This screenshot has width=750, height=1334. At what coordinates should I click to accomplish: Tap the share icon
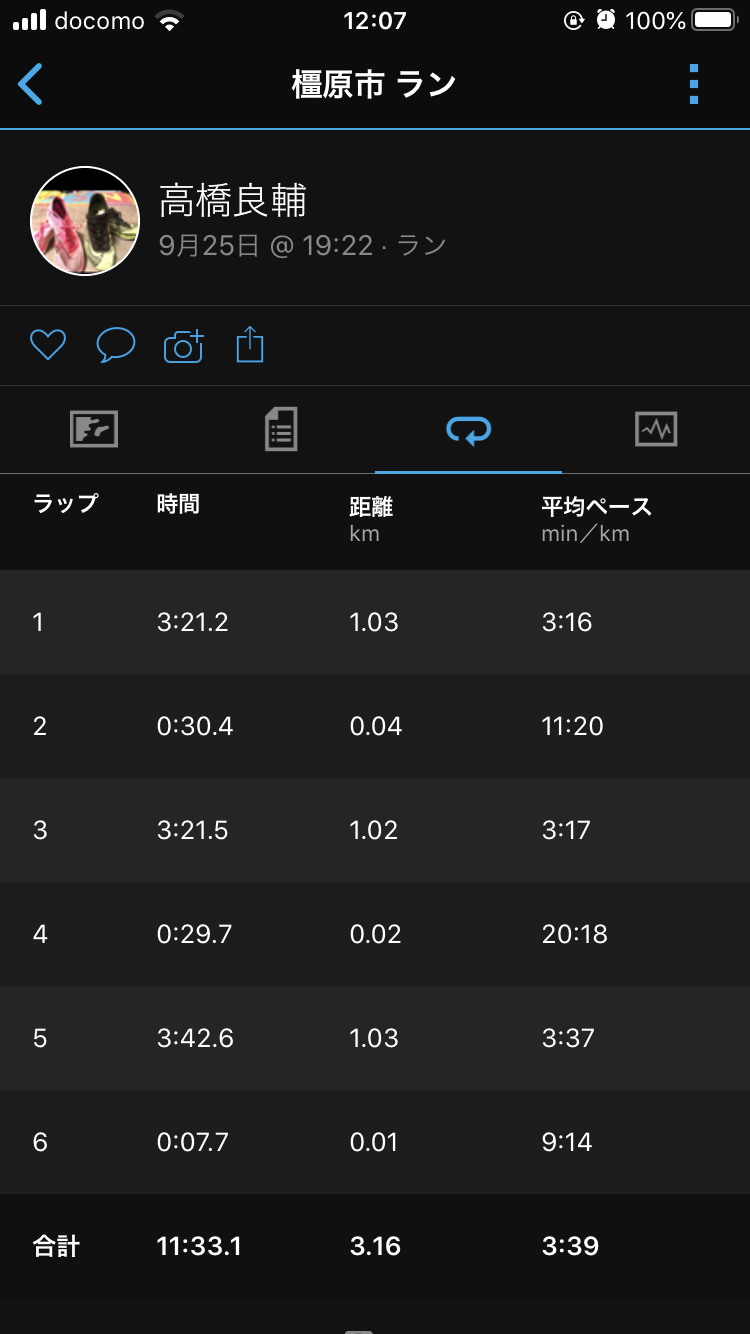tap(250, 346)
